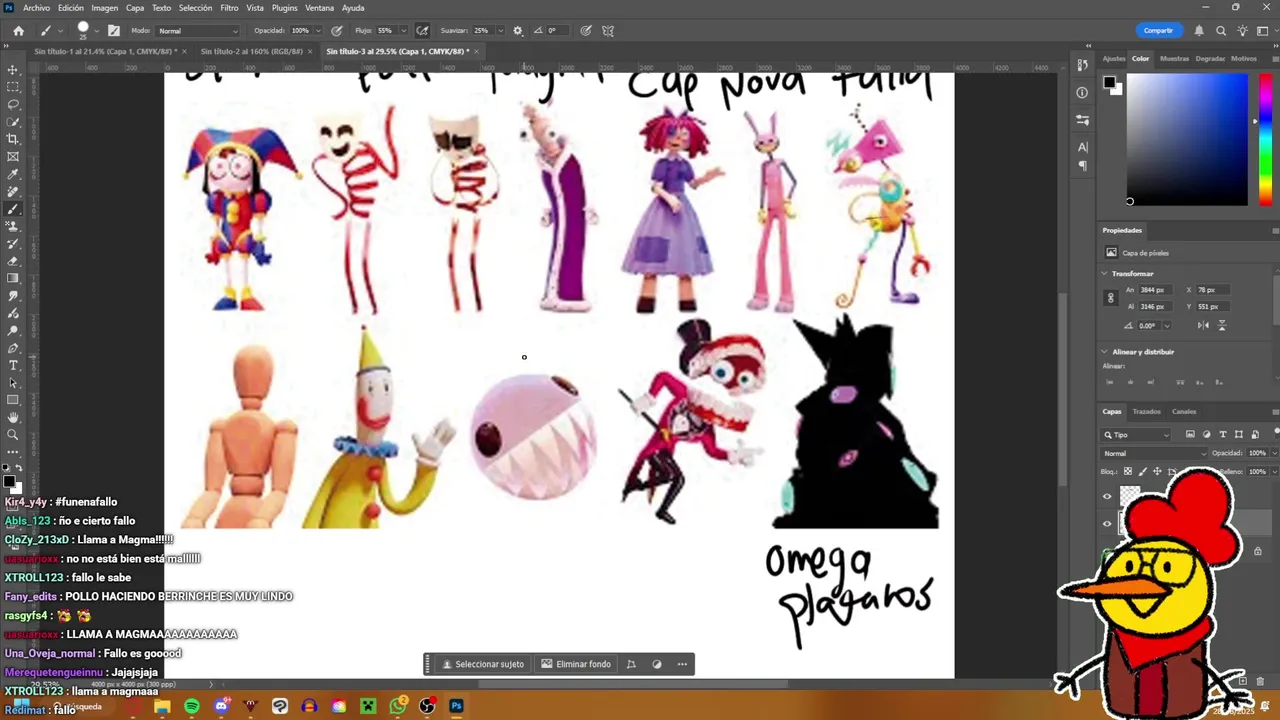1280x720 pixels.
Task: Select the Eyedropper tool
Action: coord(13,174)
